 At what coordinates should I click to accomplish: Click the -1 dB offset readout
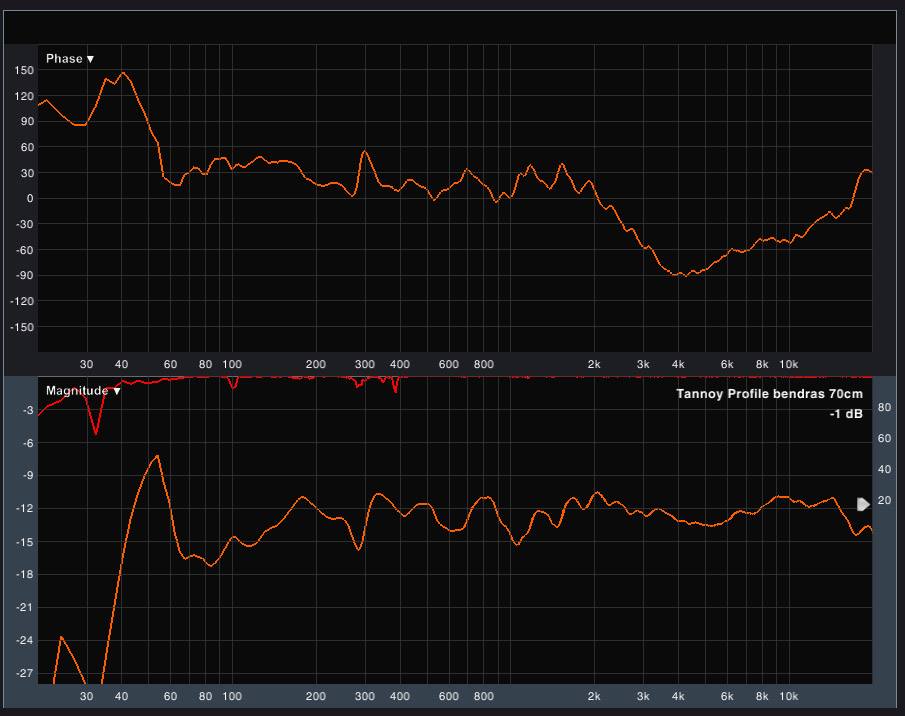pyautogui.click(x=845, y=414)
